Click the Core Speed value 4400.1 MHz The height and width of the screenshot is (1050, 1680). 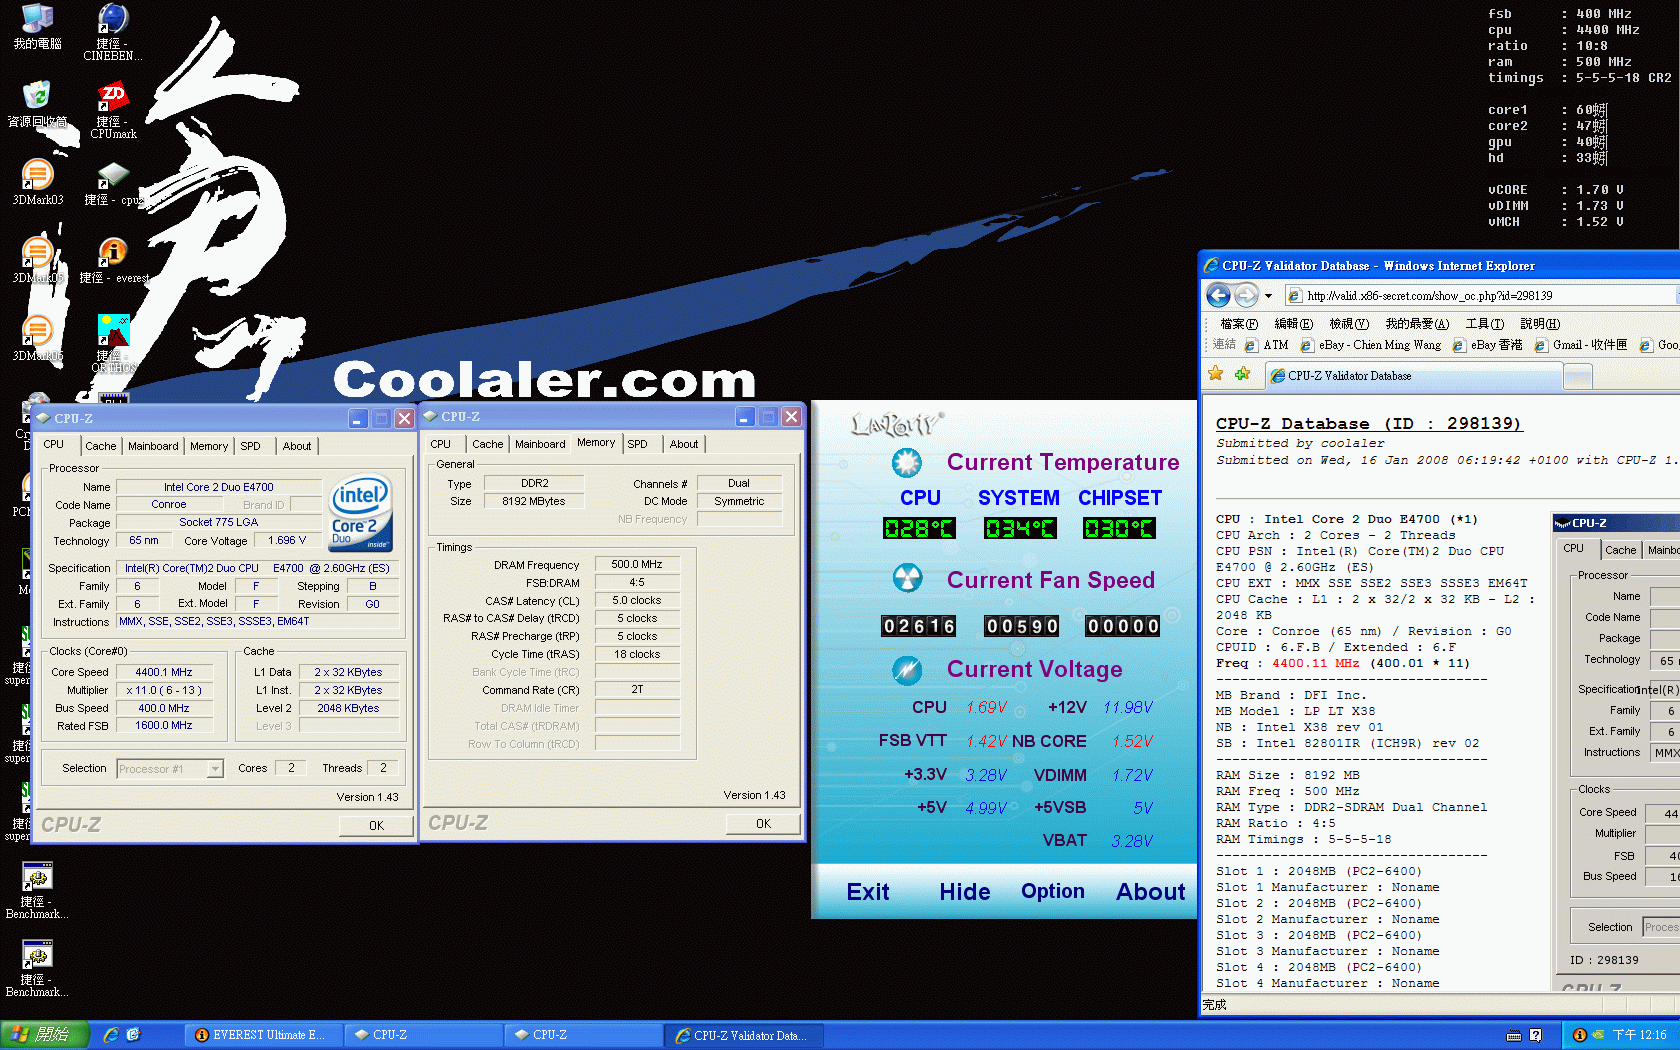(x=164, y=672)
